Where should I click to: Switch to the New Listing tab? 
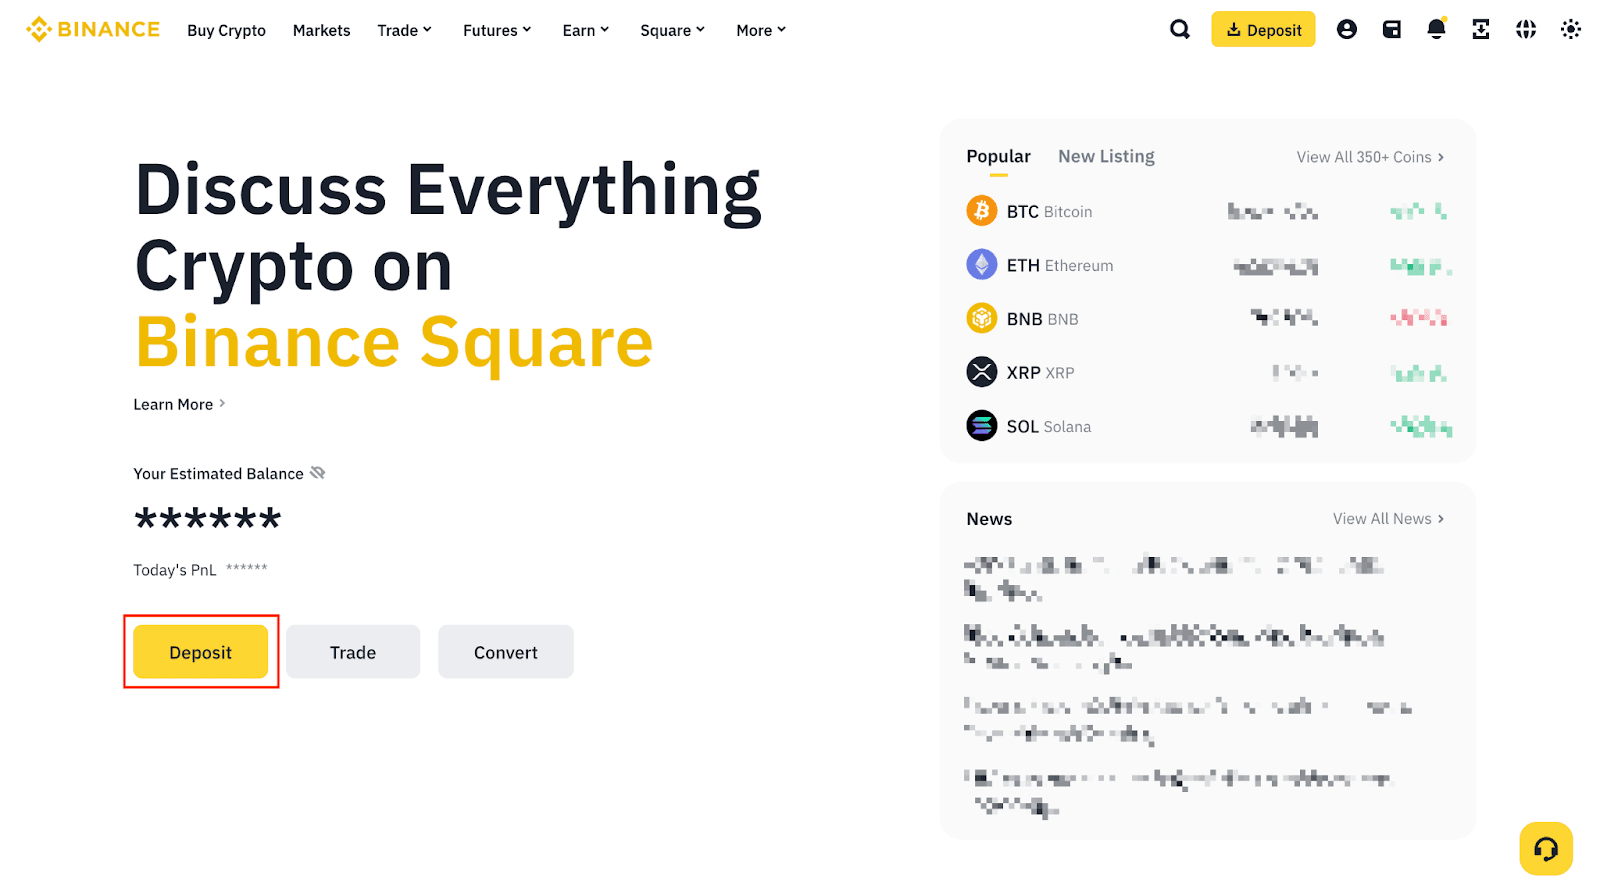point(1106,156)
